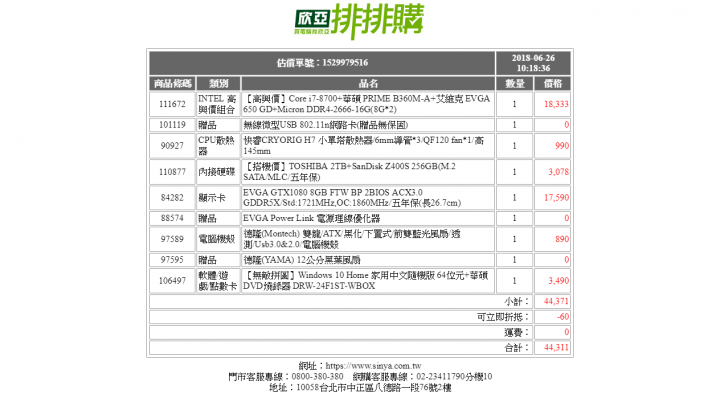This screenshot has width=720, height=393.
Task: Select product code 97589
Action: pyautogui.click(x=172, y=239)
